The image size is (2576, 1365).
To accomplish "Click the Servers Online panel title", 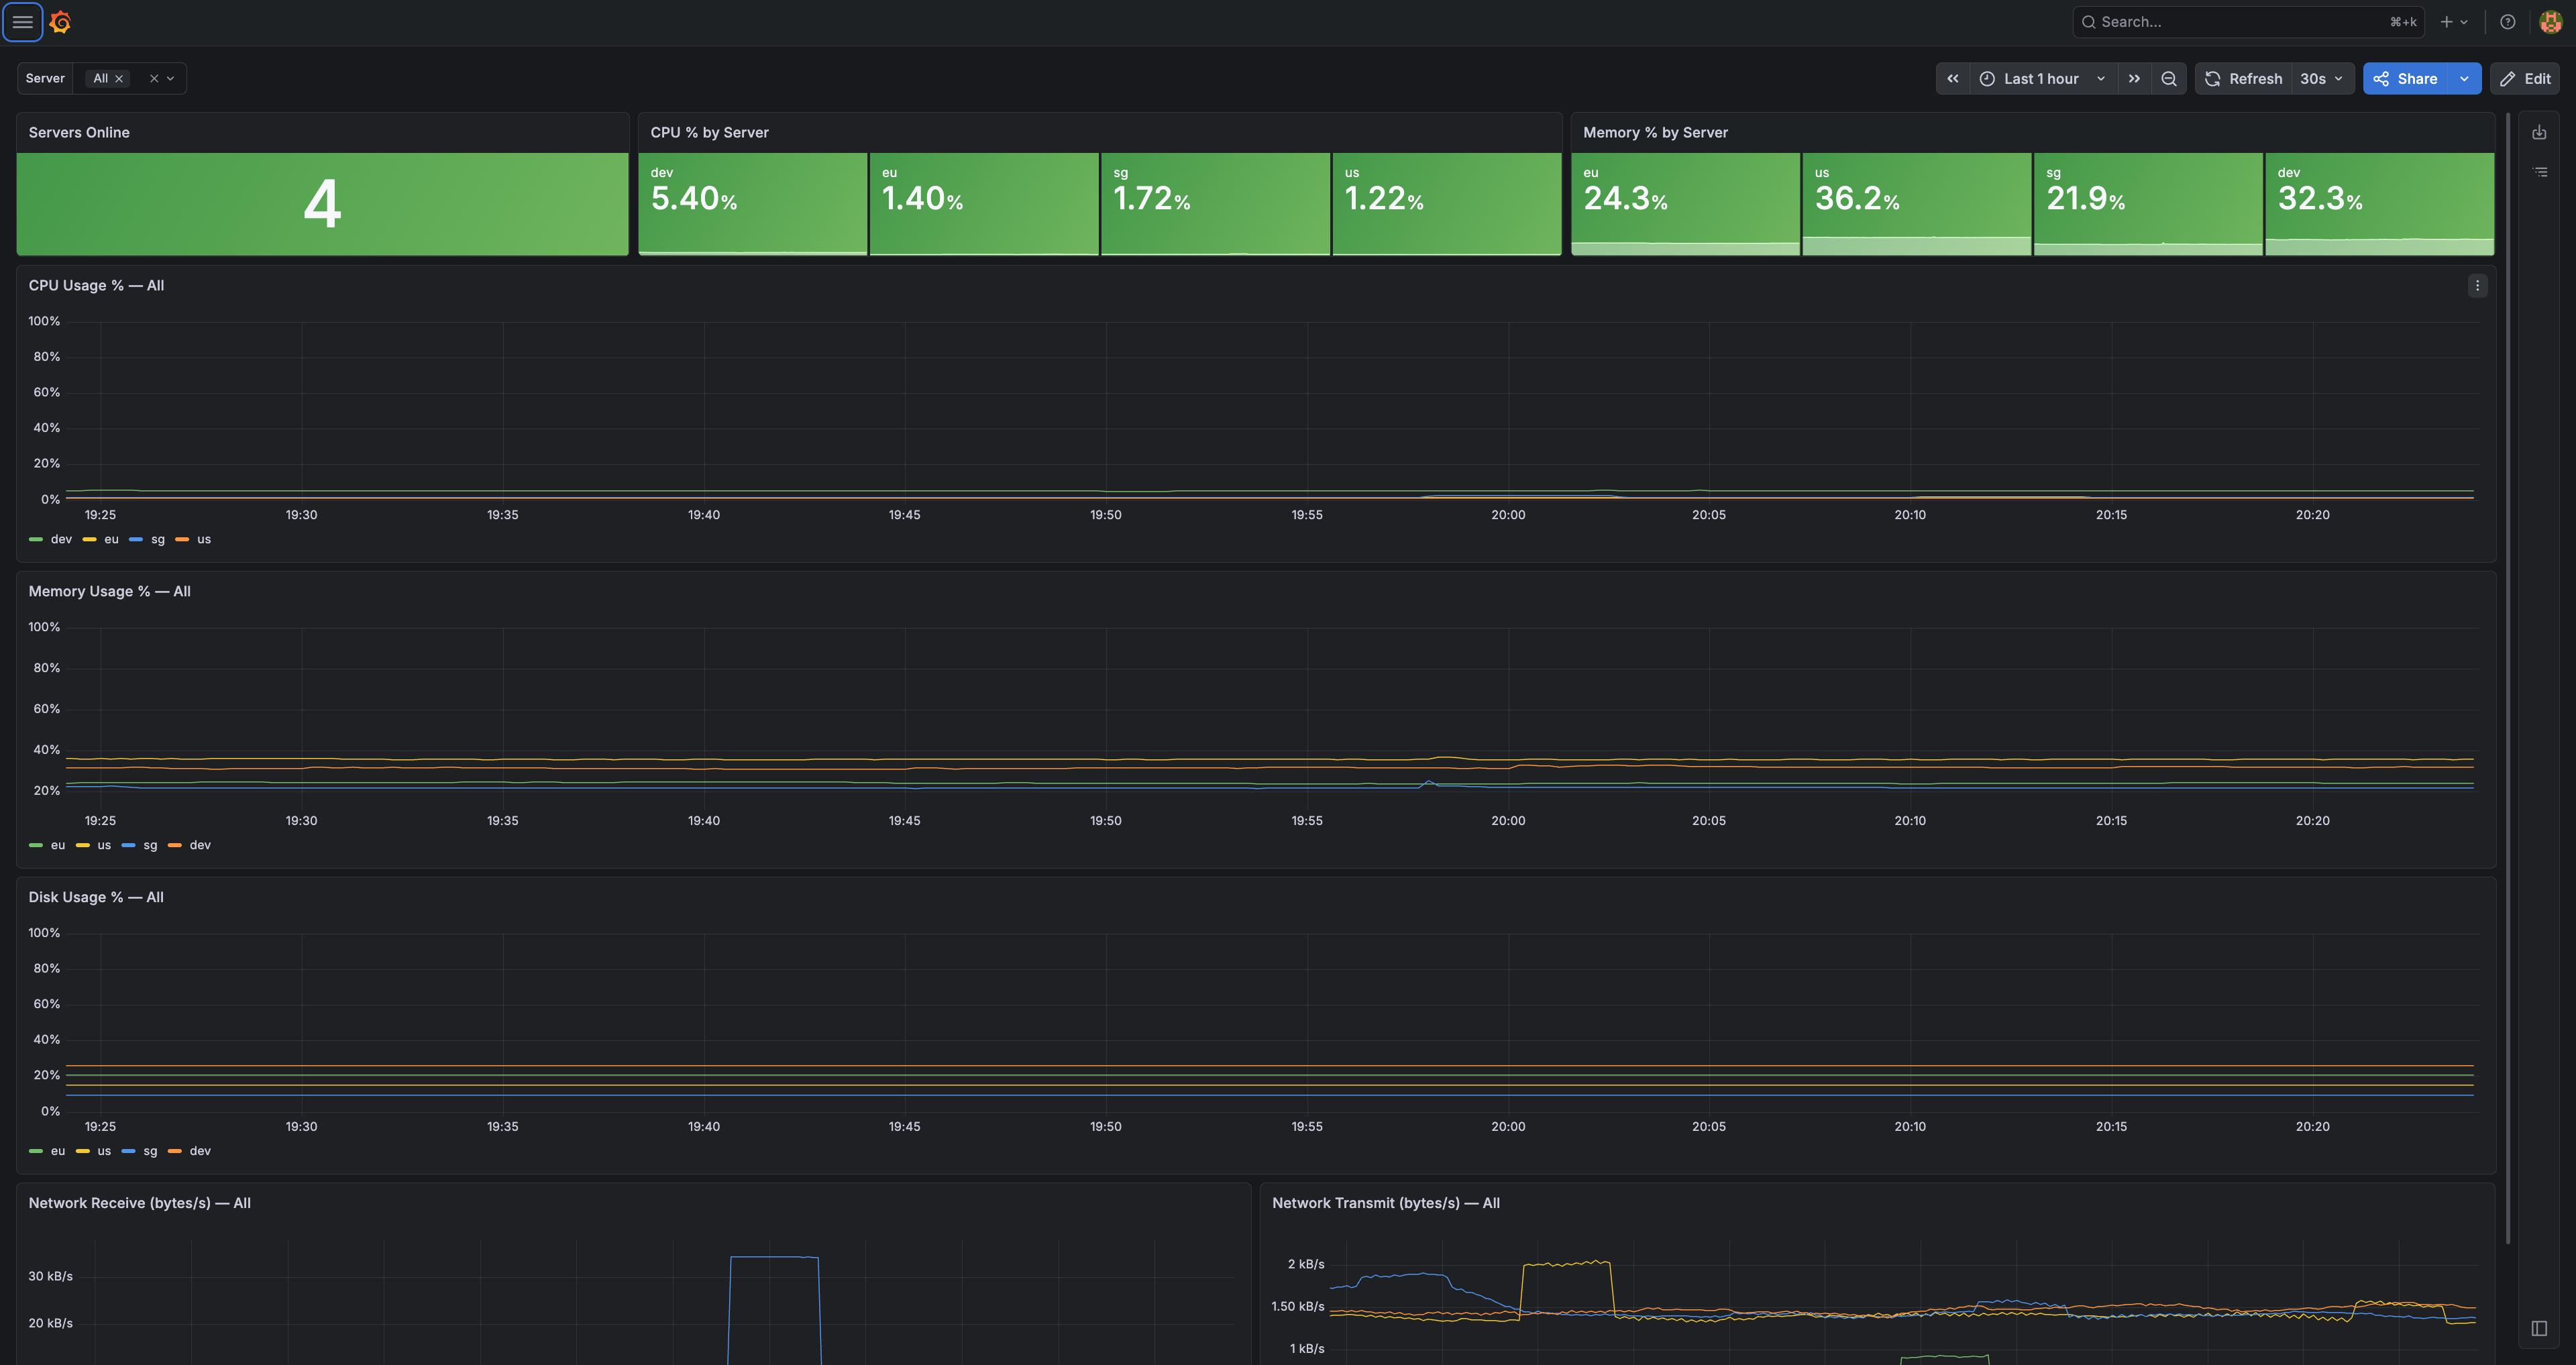I will click(x=79, y=133).
